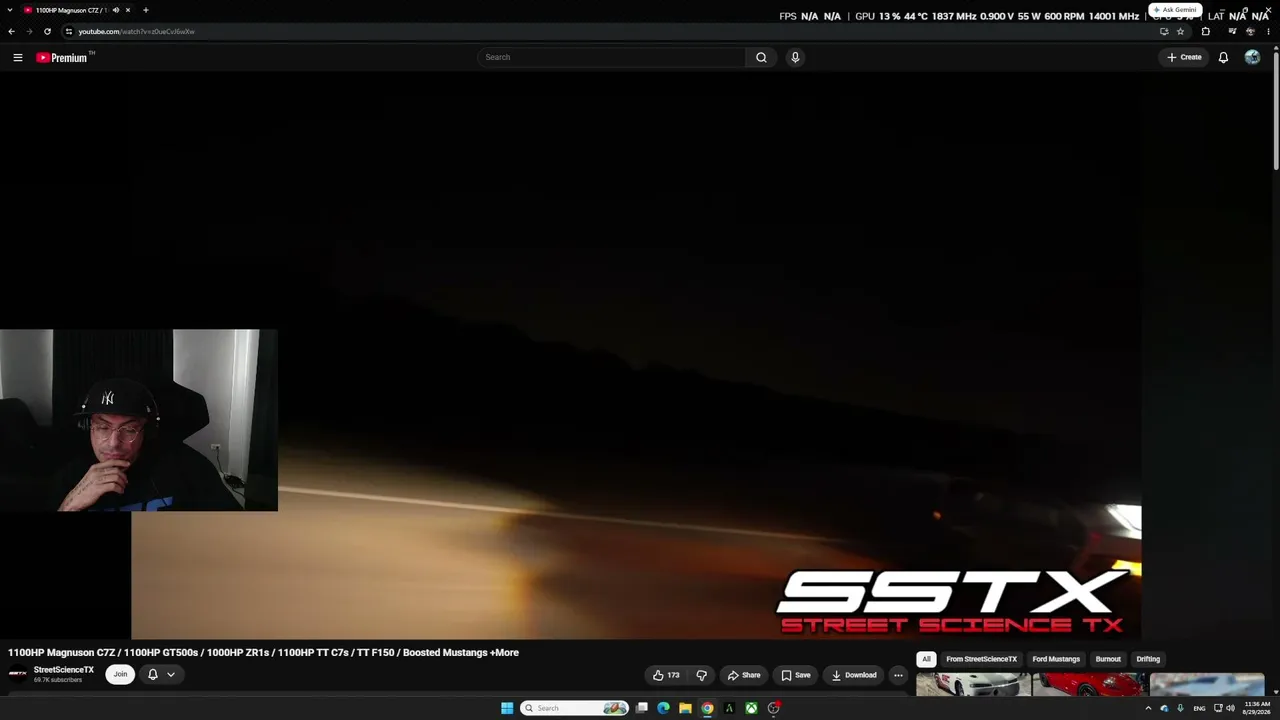
Task: Open Task View on the taskbar
Action: (641, 708)
